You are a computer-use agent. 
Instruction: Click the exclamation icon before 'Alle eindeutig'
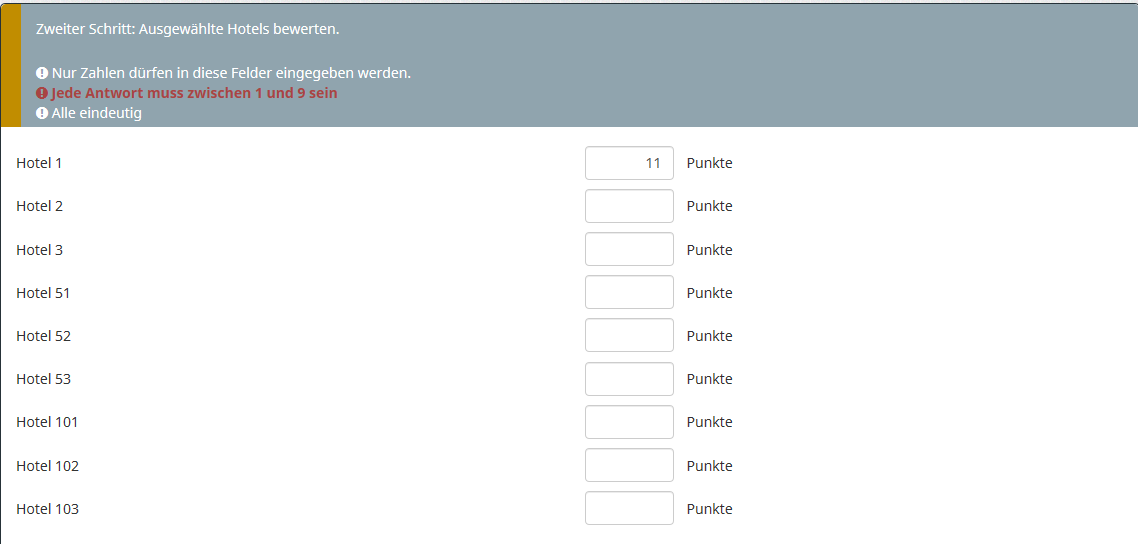(x=42, y=113)
